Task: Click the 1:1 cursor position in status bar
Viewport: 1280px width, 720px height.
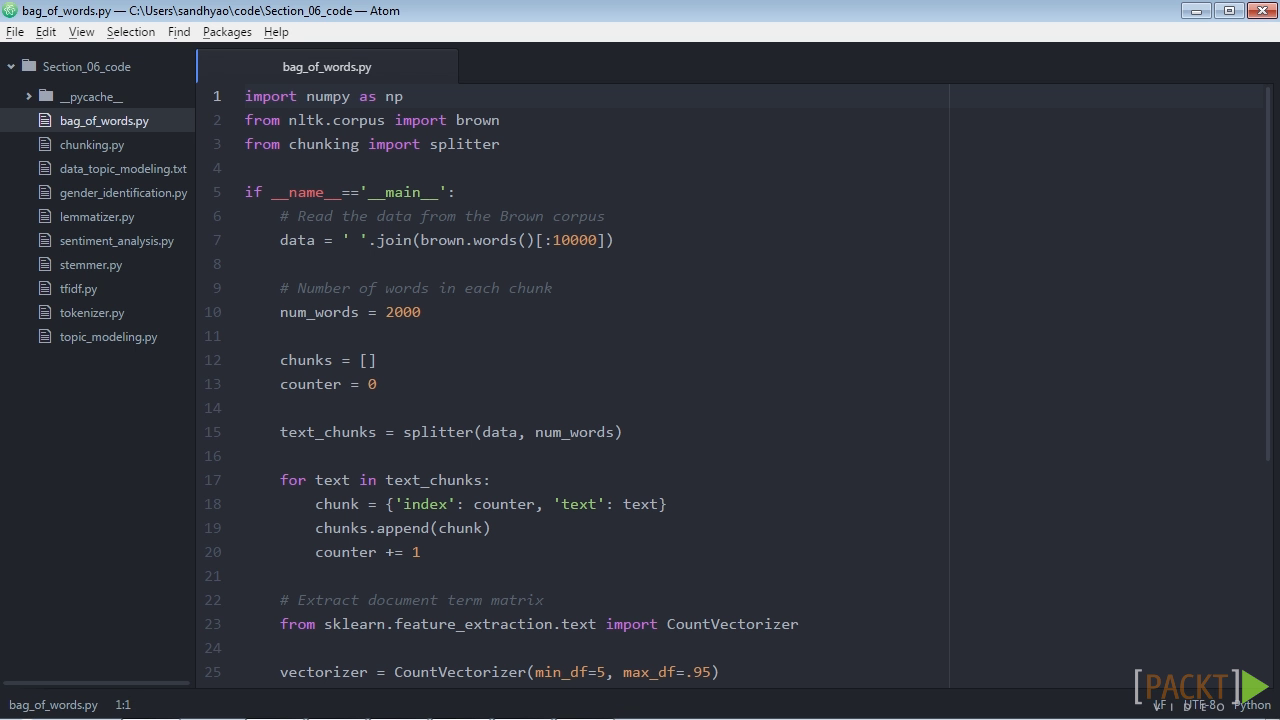Action: [123, 704]
